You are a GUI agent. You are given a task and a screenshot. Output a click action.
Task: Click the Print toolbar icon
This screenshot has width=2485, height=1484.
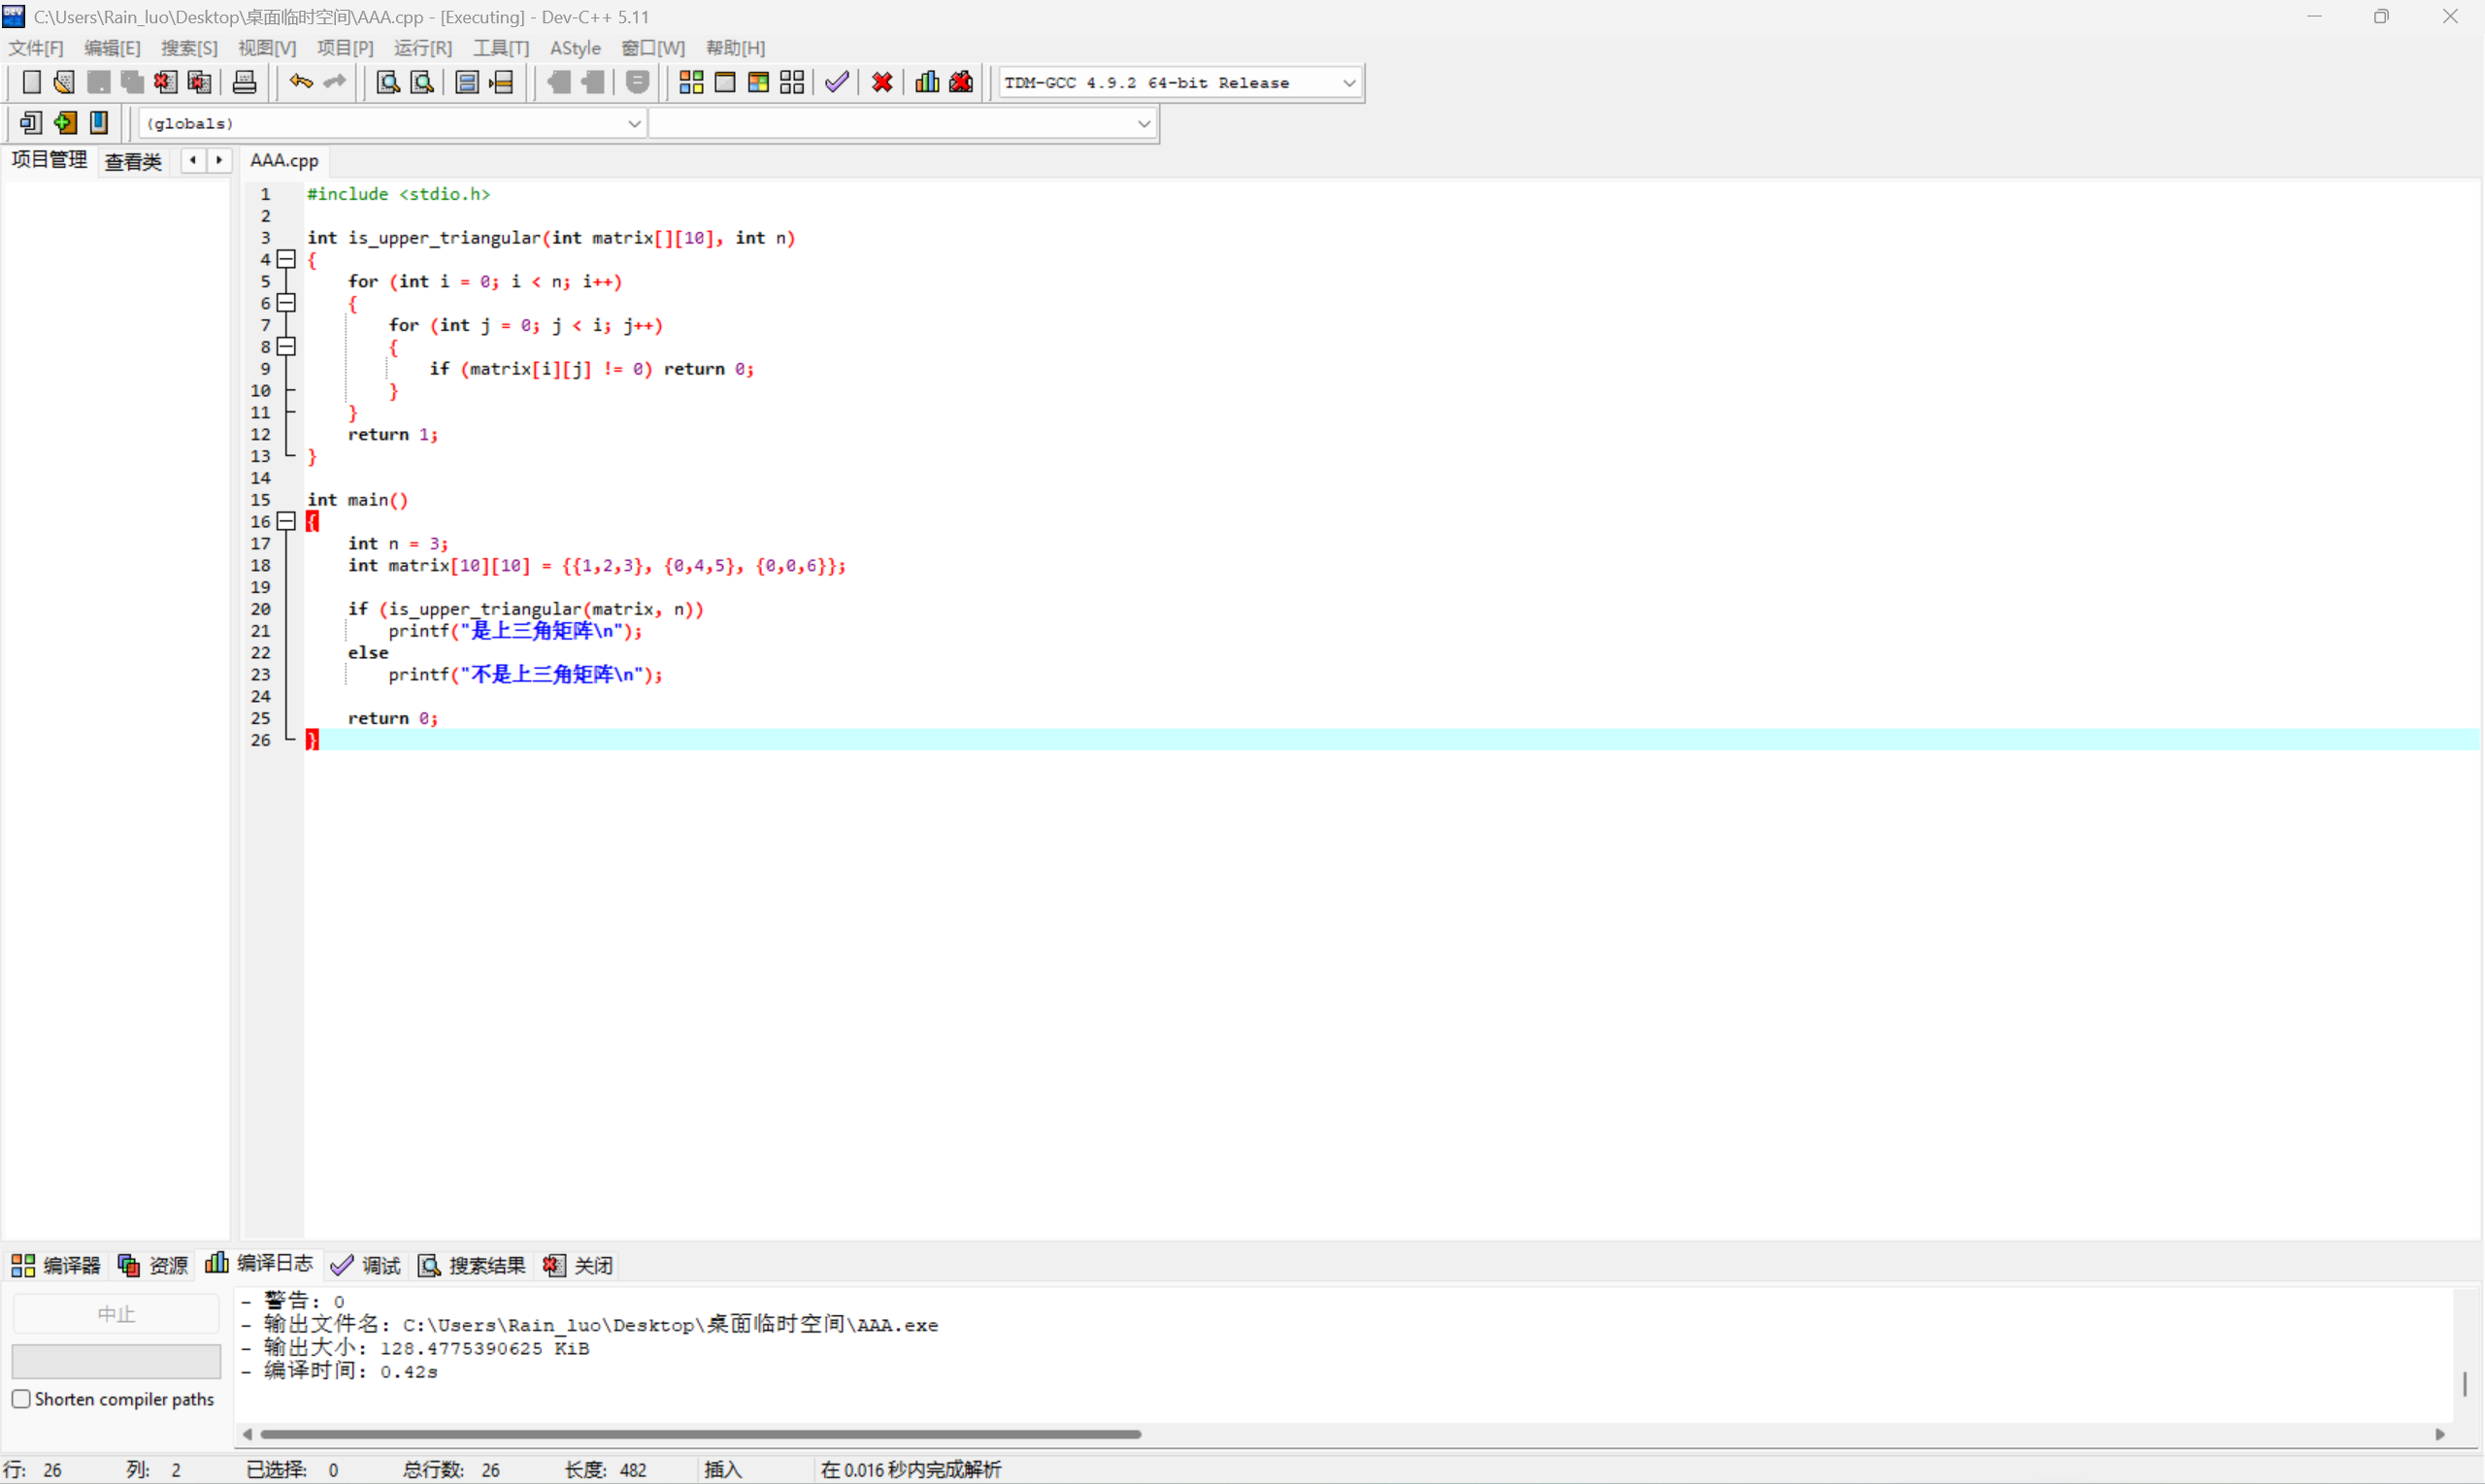(244, 82)
